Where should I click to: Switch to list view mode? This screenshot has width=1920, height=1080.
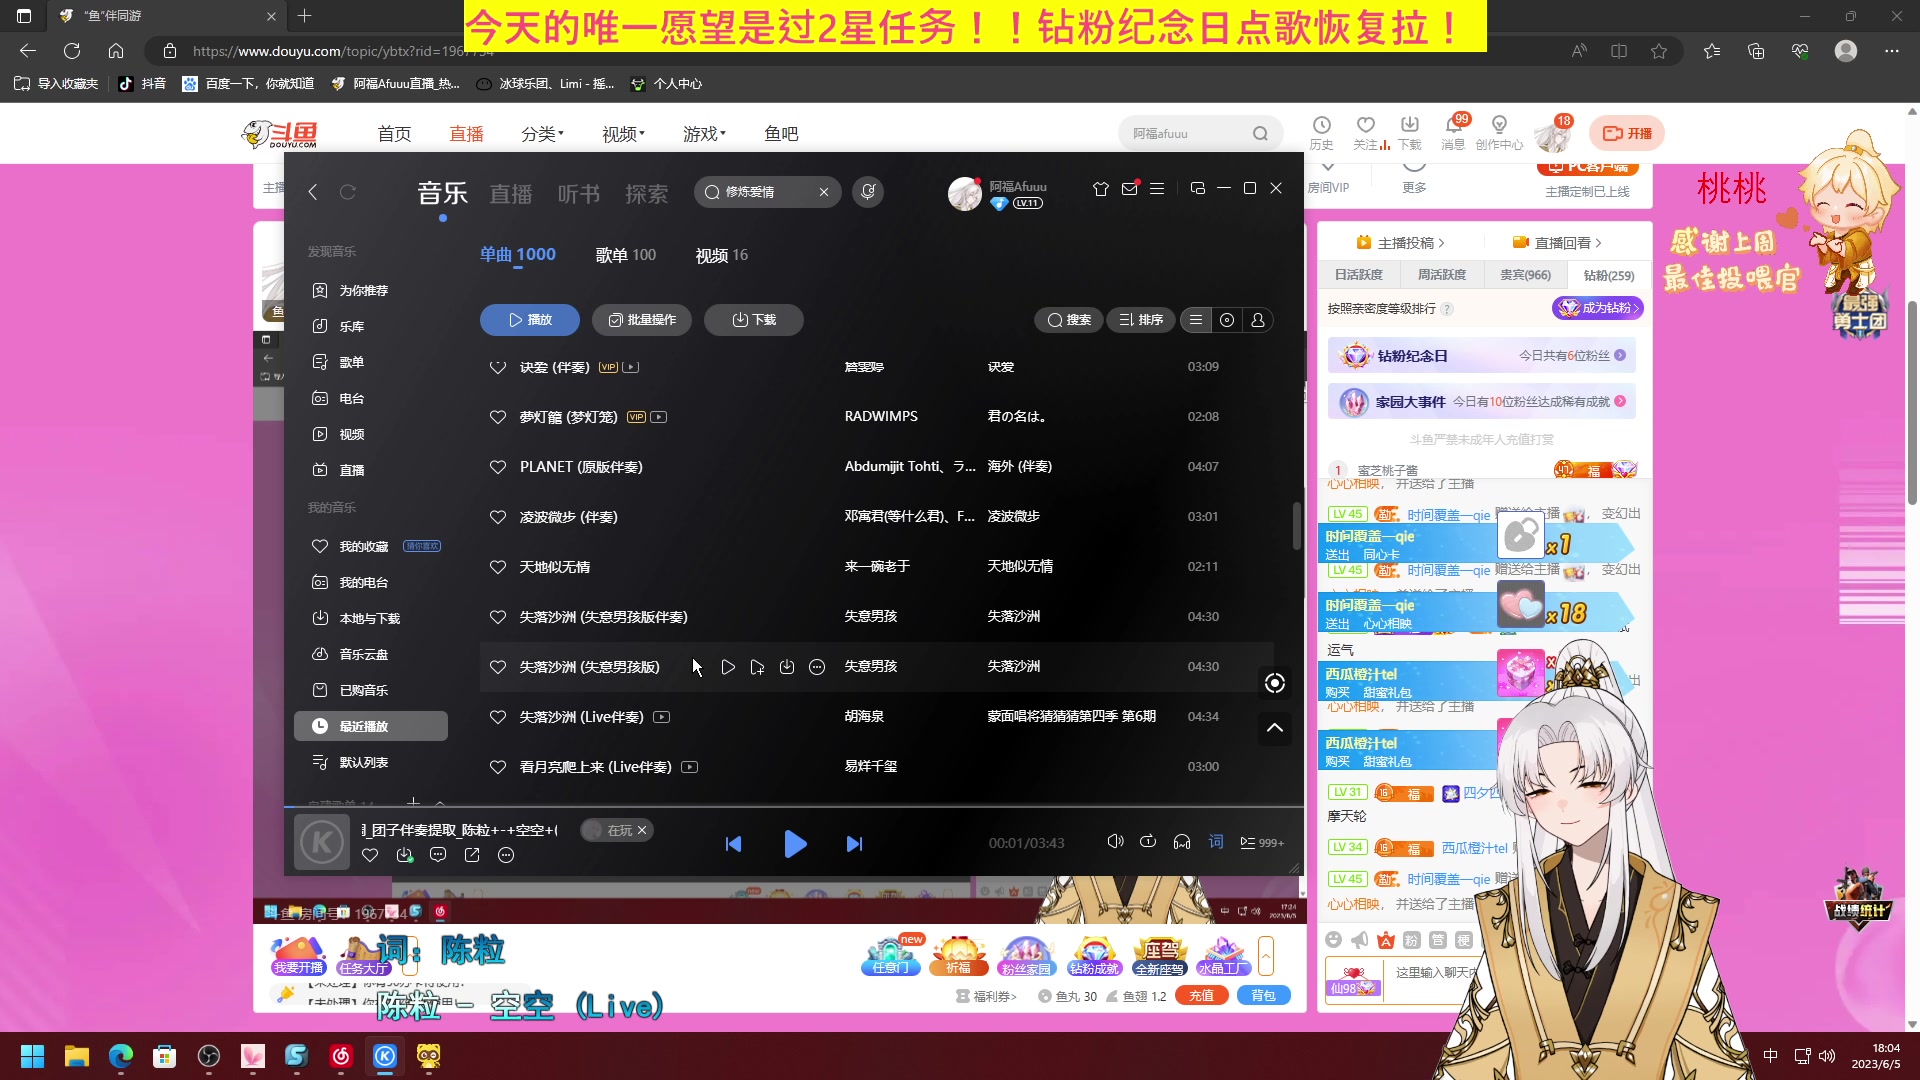point(1196,320)
